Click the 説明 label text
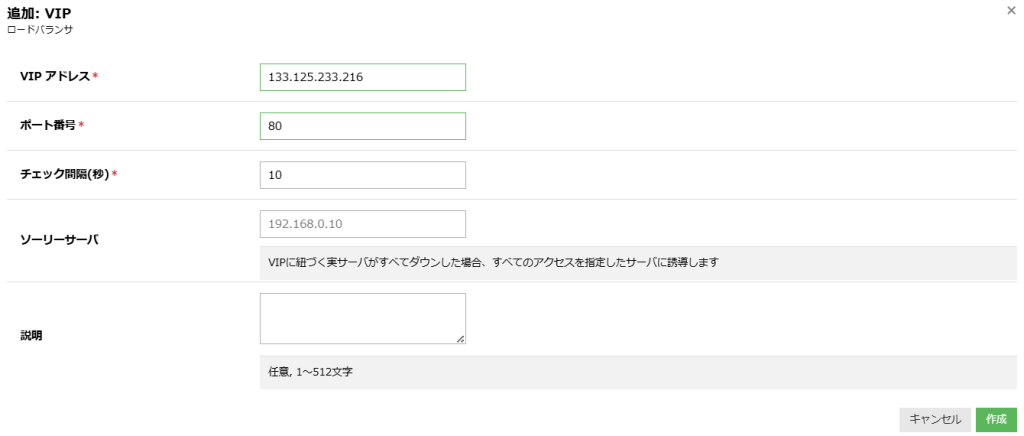The width and height of the screenshot is (1024, 436). [x=32, y=336]
